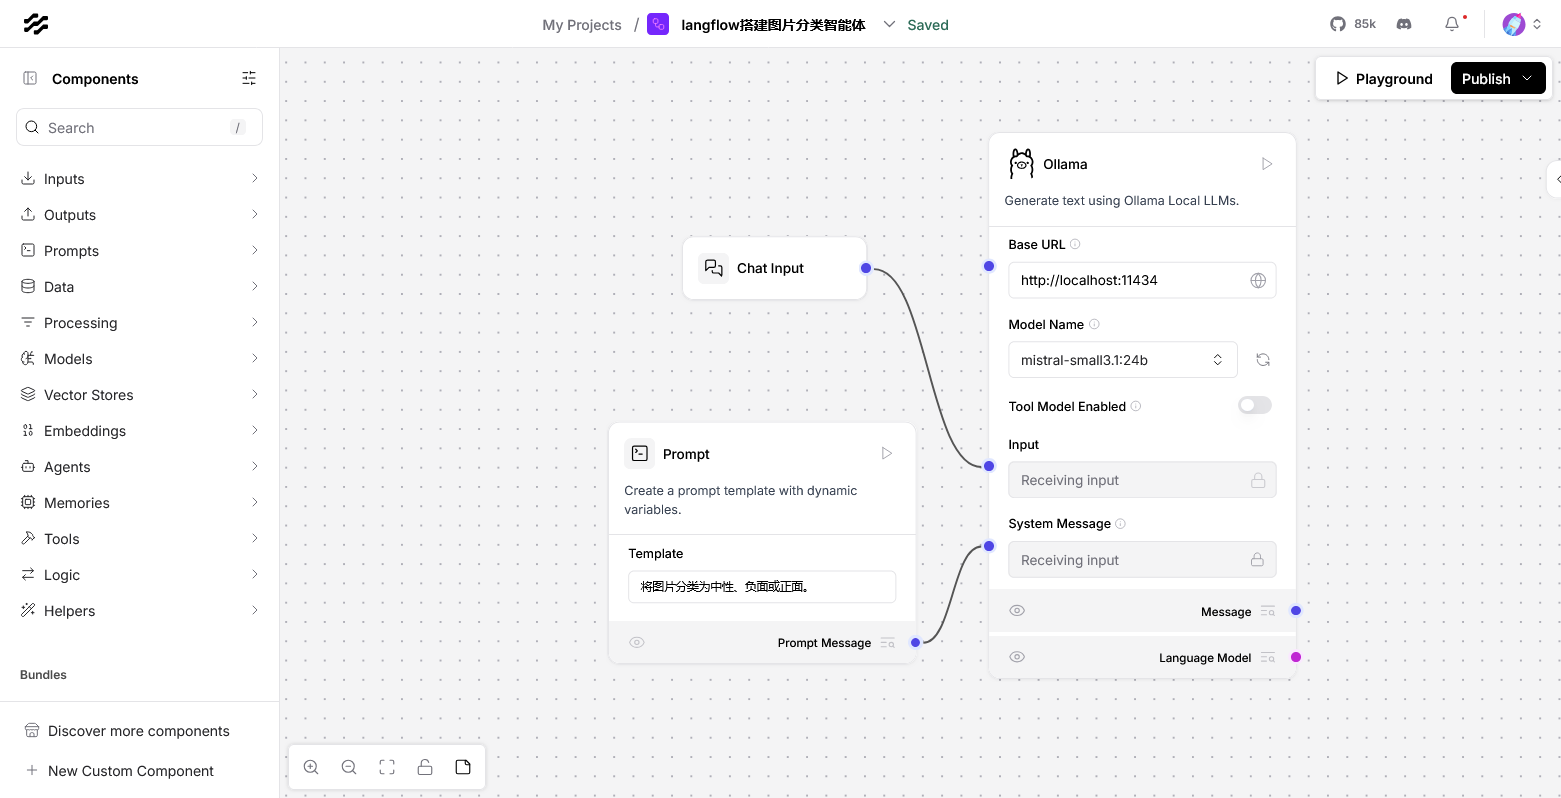The height and width of the screenshot is (798, 1561).
Task: Collapse the Components sidebar panel icon
Action: pos(30,78)
